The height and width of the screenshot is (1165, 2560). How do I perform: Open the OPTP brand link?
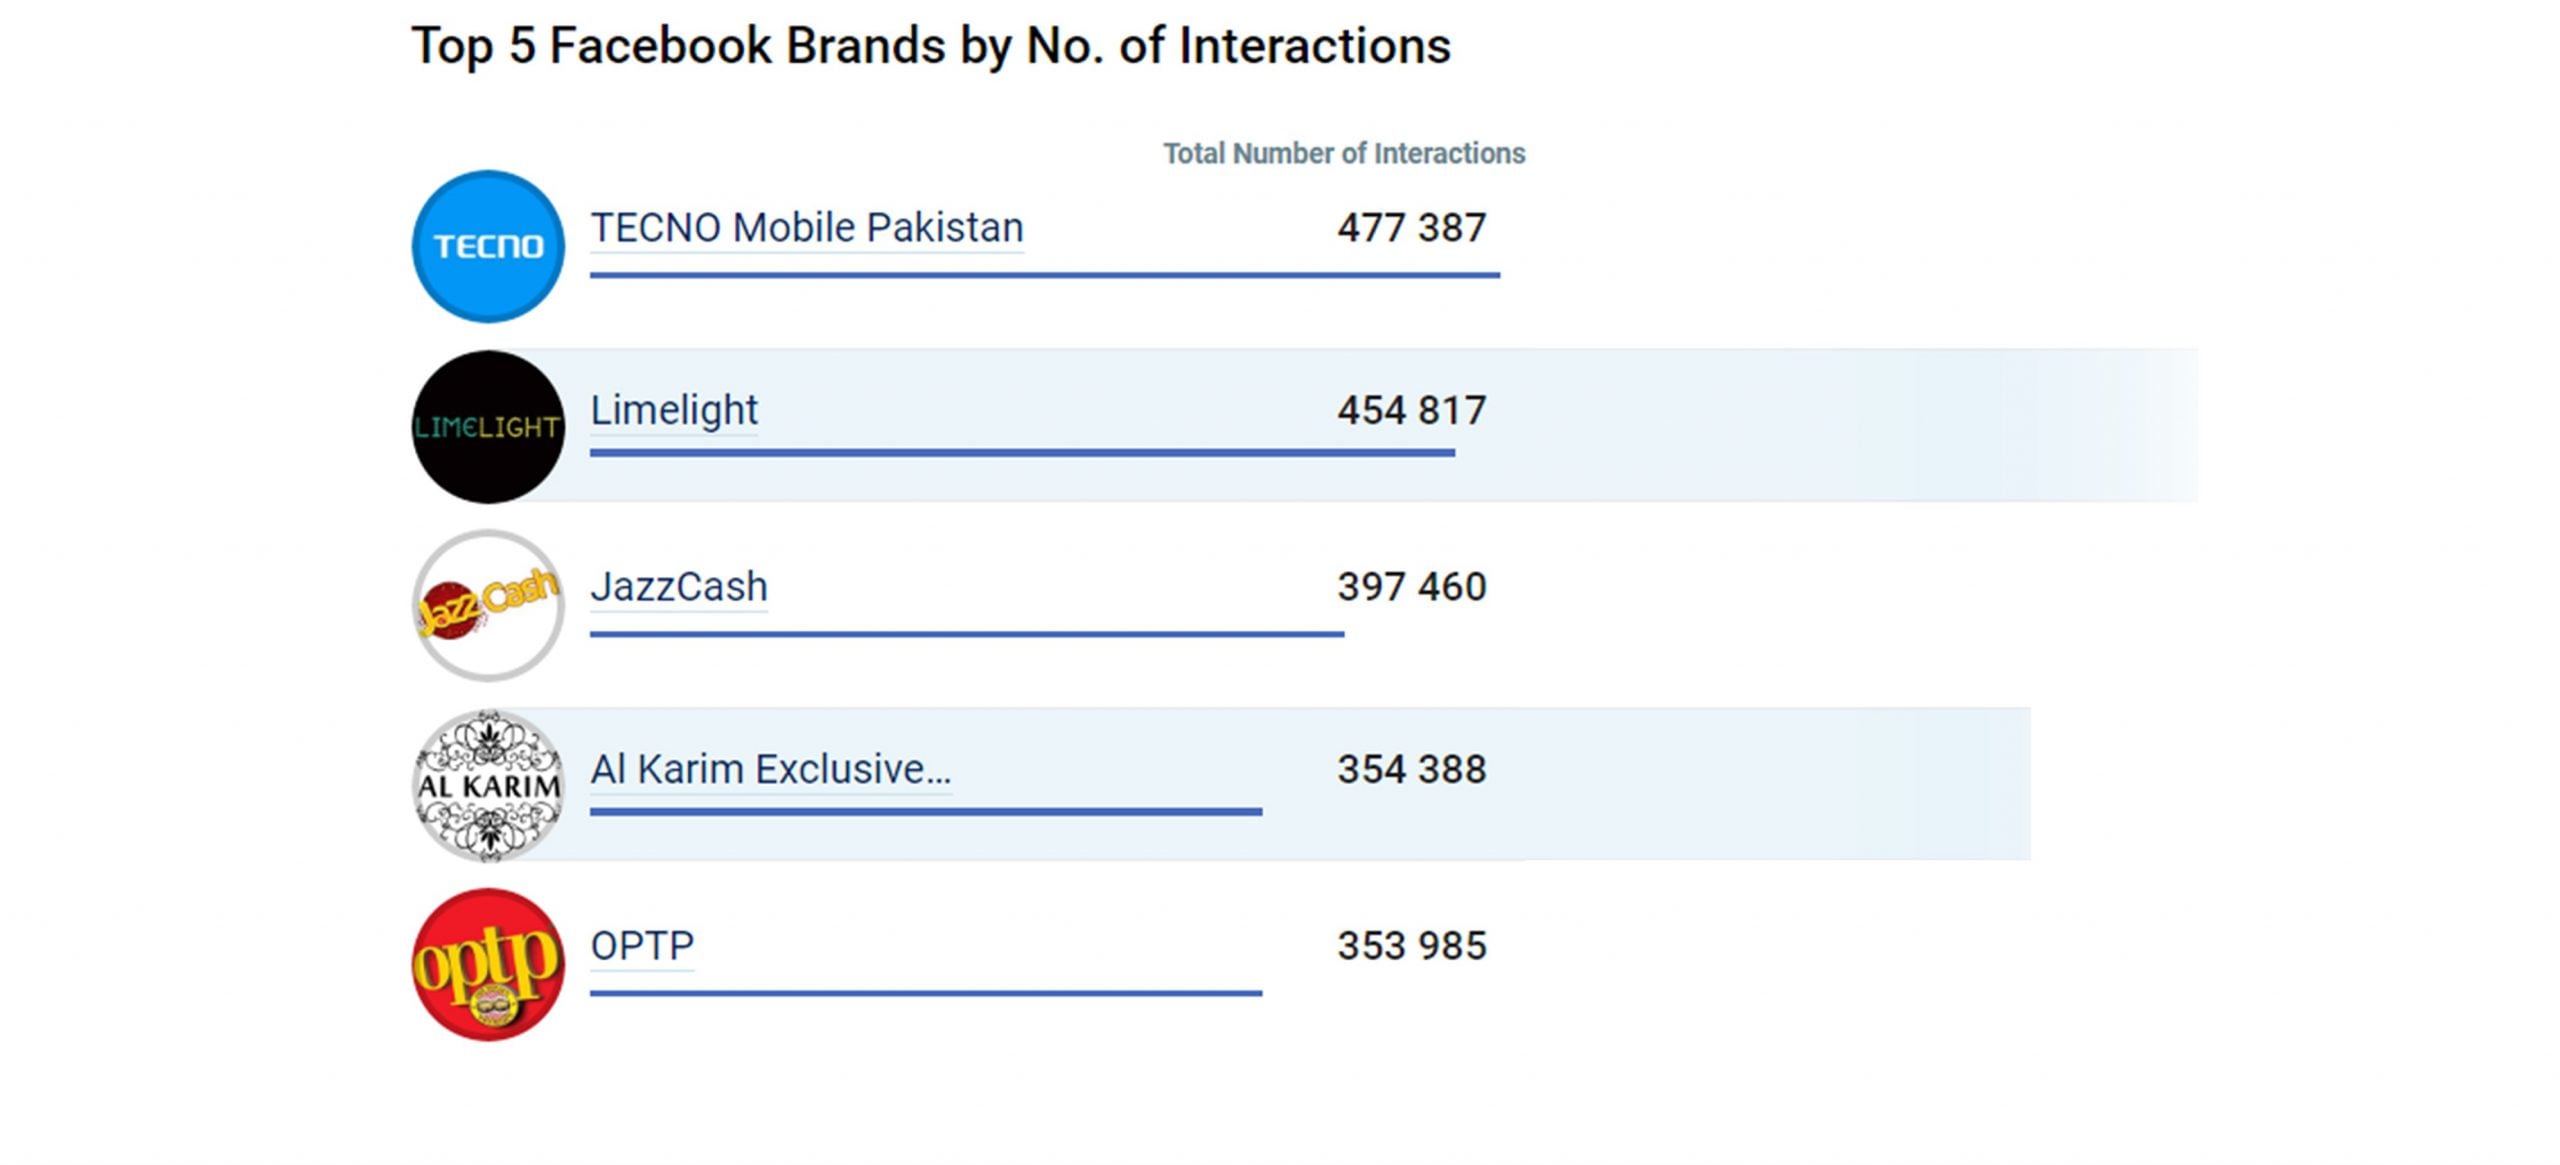pyautogui.click(x=642, y=946)
